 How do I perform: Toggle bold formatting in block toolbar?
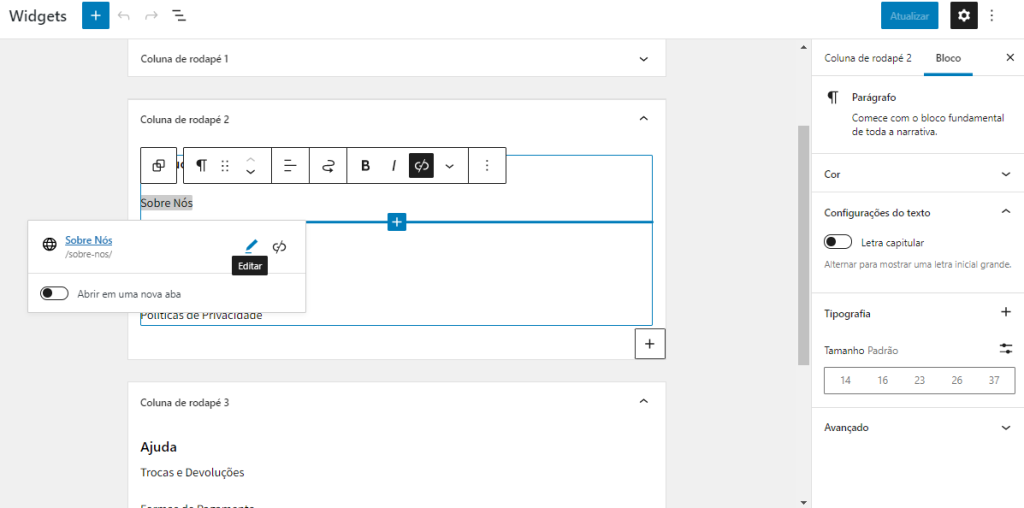[365, 166]
